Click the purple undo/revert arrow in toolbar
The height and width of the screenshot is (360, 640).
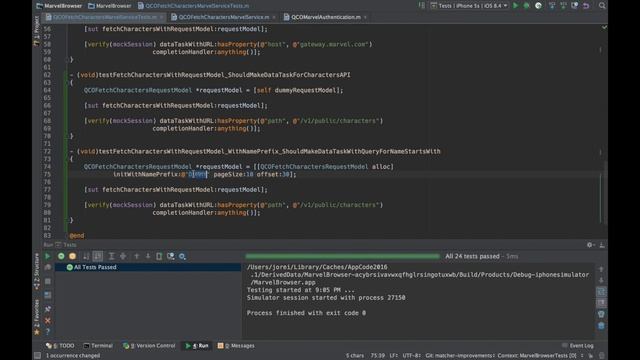click(x=586, y=6)
